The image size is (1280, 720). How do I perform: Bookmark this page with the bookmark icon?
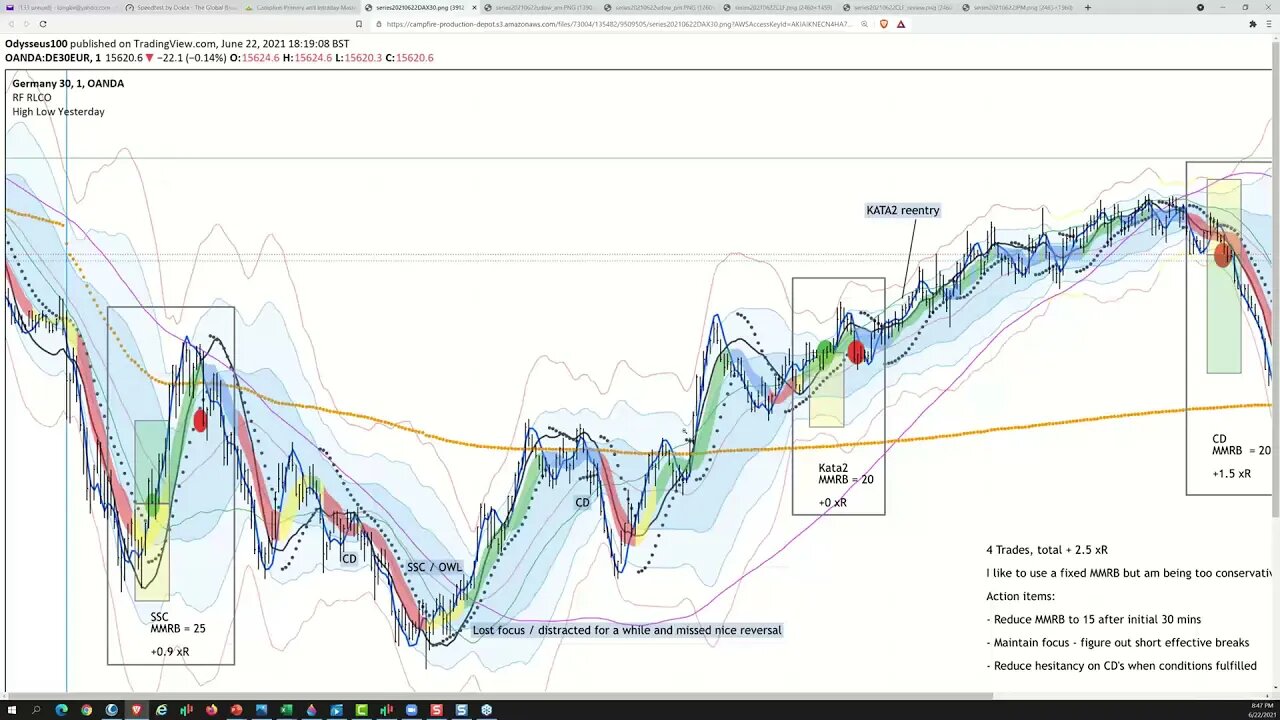coord(359,24)
